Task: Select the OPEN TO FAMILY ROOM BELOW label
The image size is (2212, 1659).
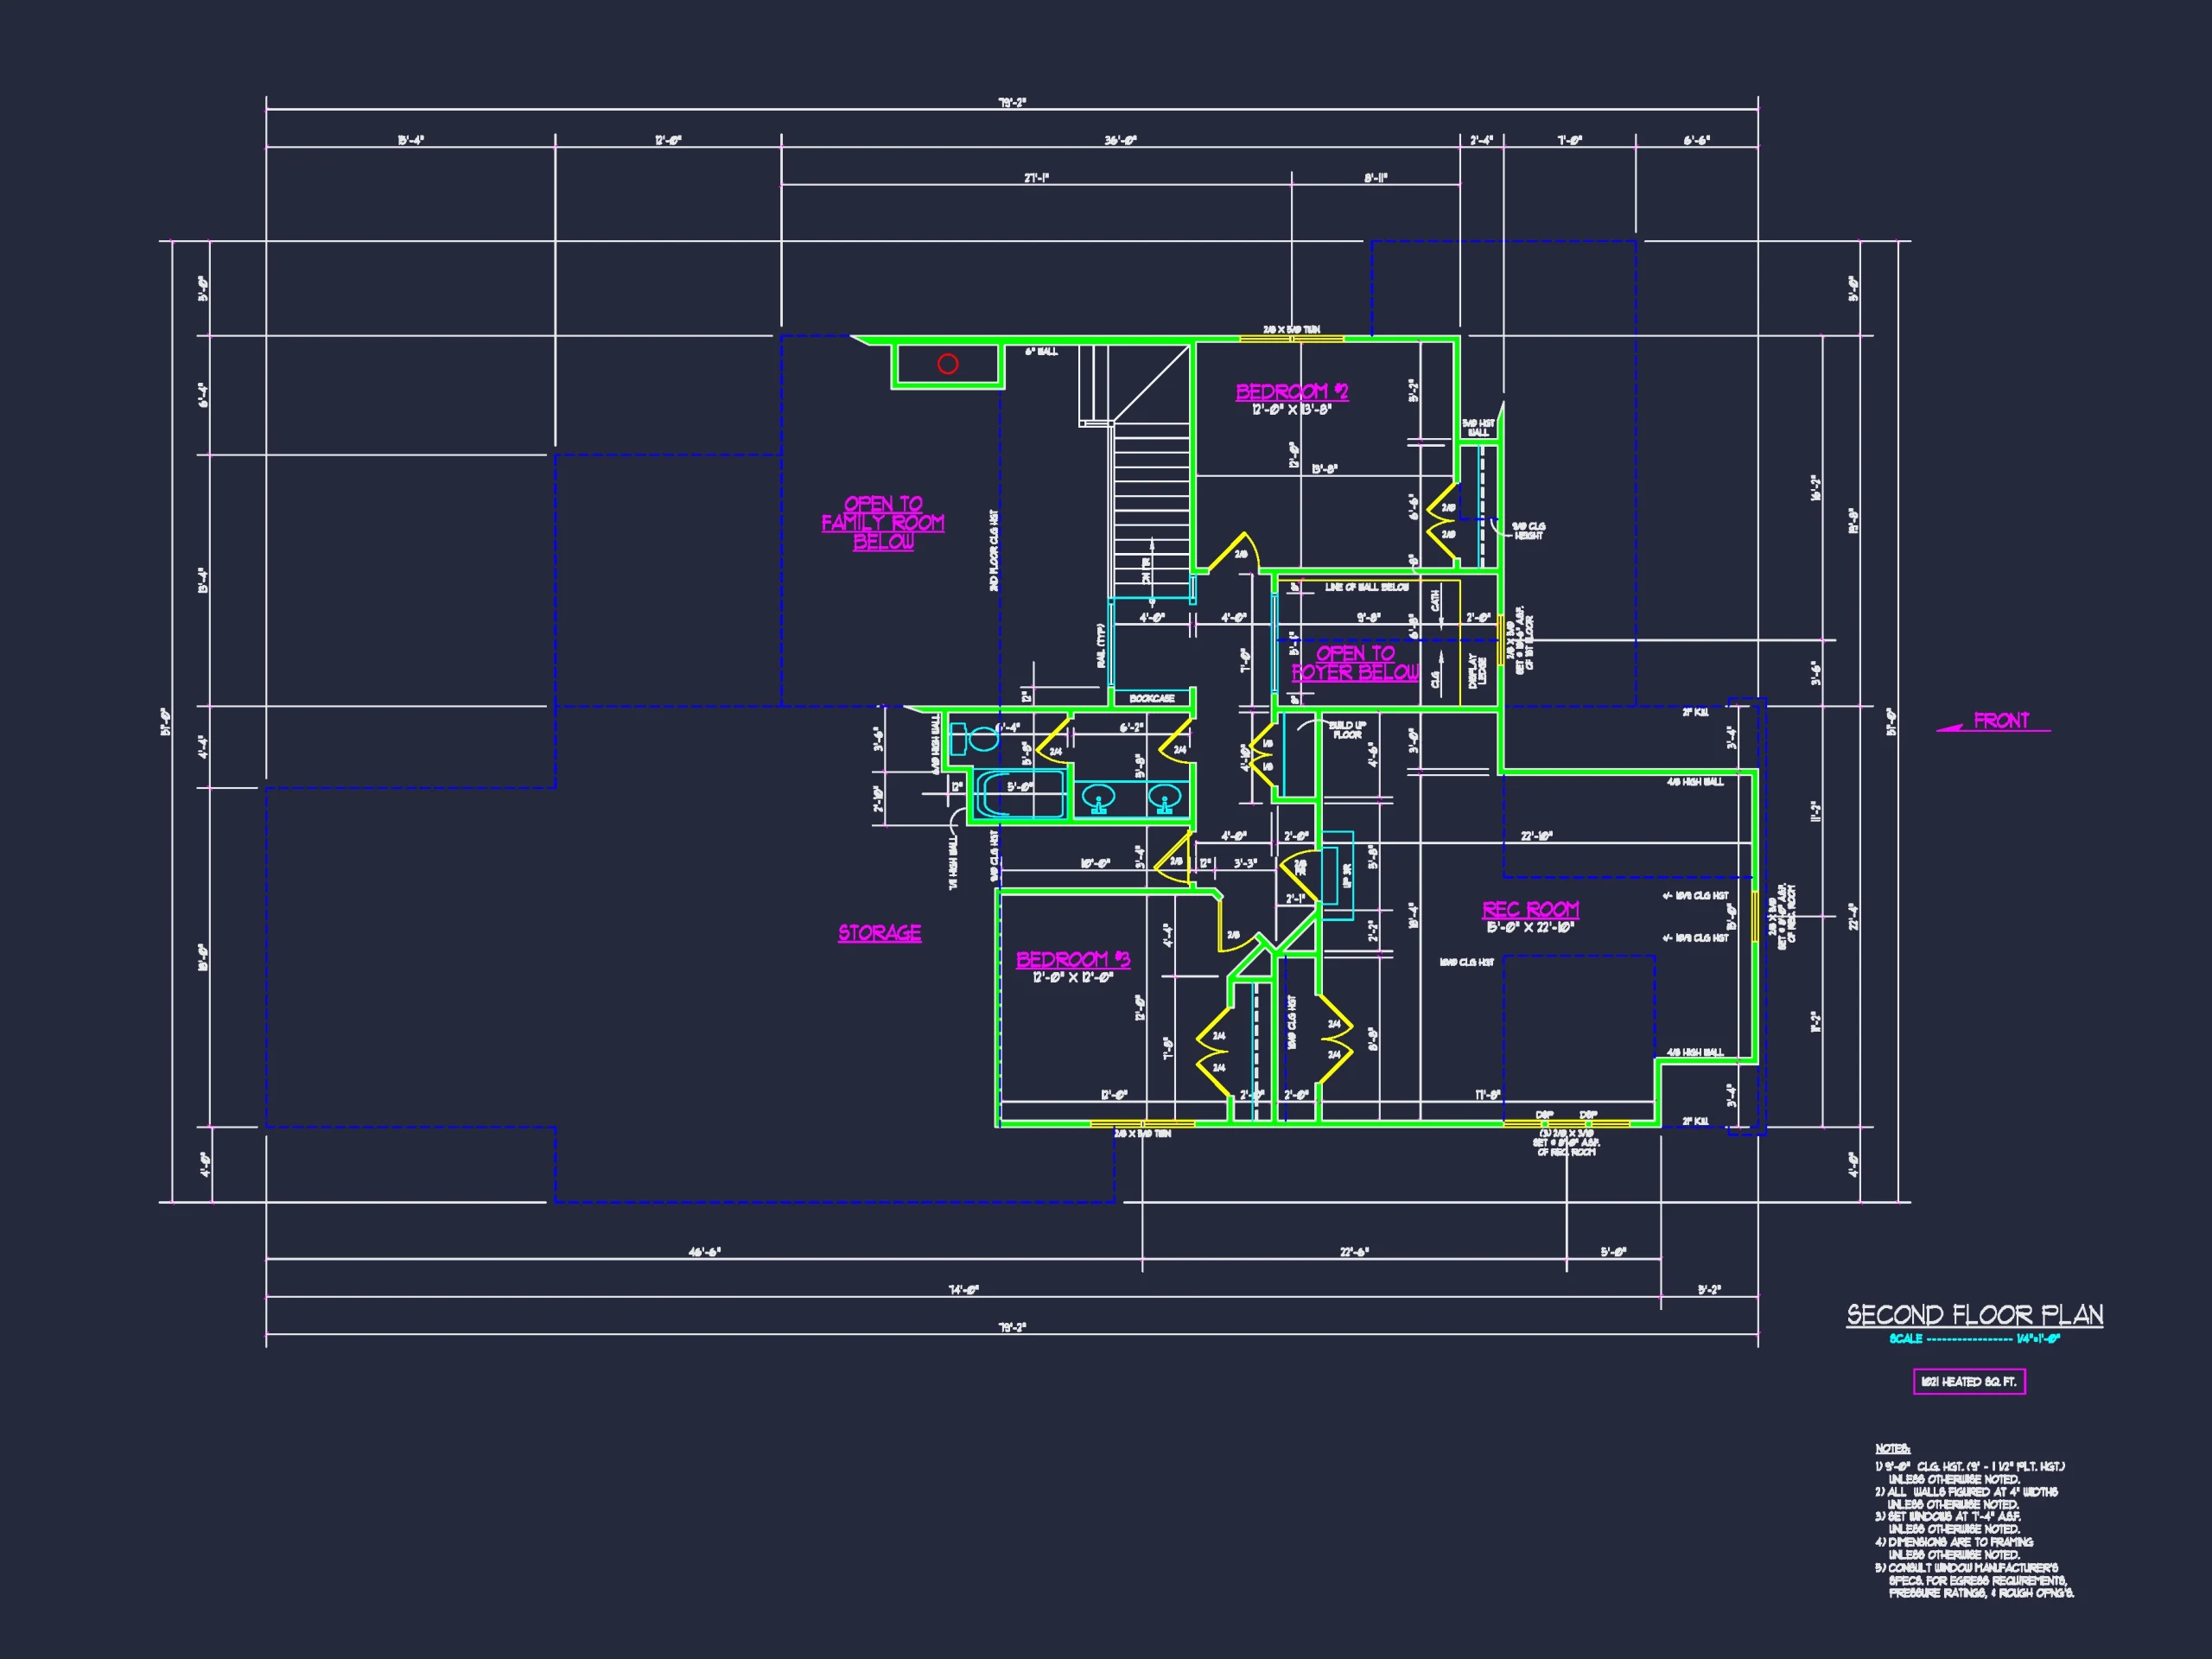Action: click(883, 523)
